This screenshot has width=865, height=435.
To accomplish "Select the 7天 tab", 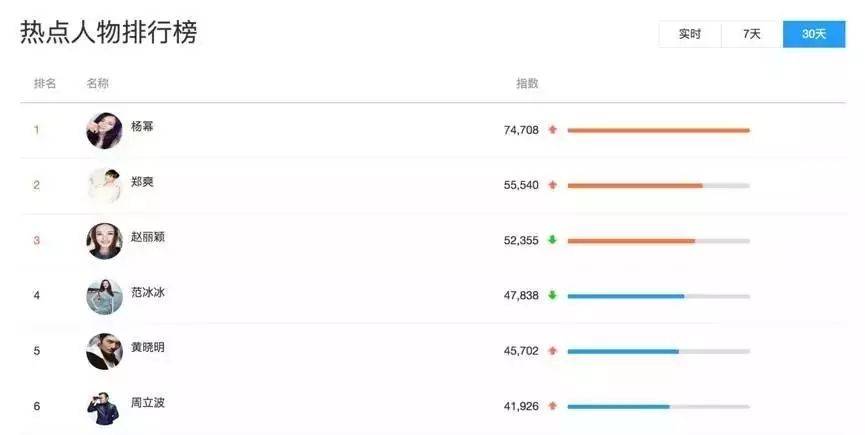I will pyautogui.click(x=752, y=34).
